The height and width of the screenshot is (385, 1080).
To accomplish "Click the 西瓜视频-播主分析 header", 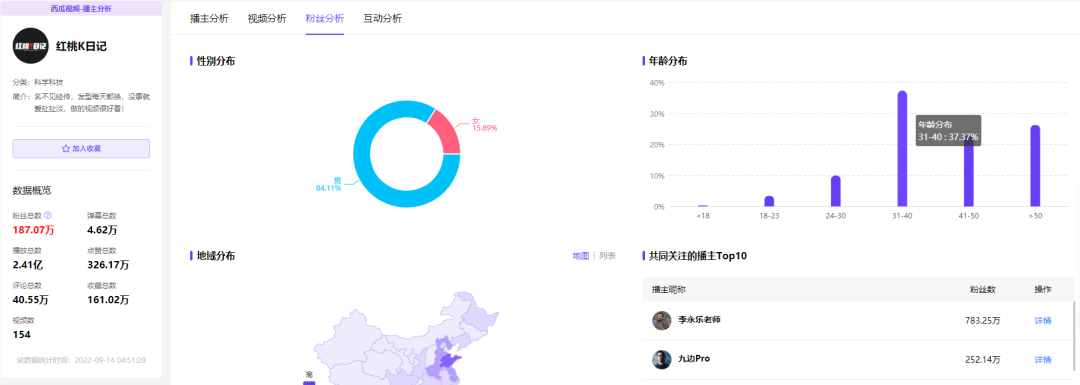I will point(81,8).
